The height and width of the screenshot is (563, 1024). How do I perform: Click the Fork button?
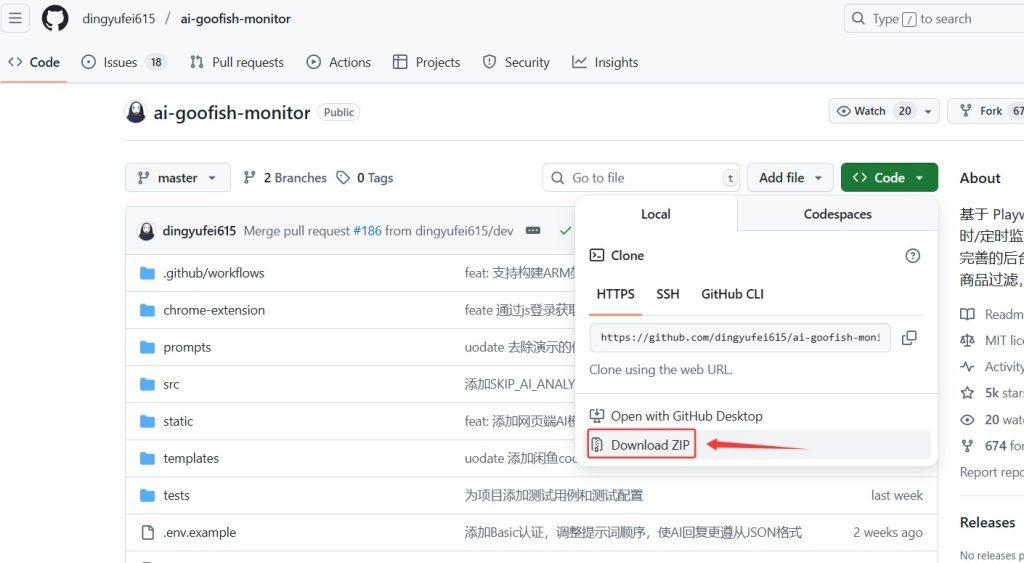click(x=986, y=111)
